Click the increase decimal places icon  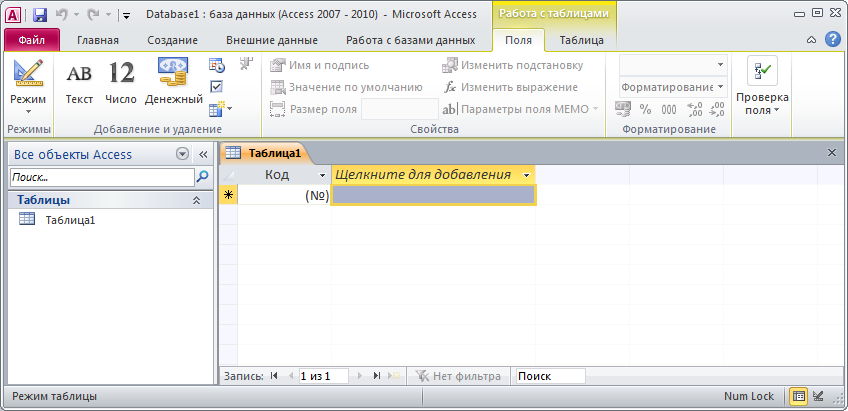(694, 109)
